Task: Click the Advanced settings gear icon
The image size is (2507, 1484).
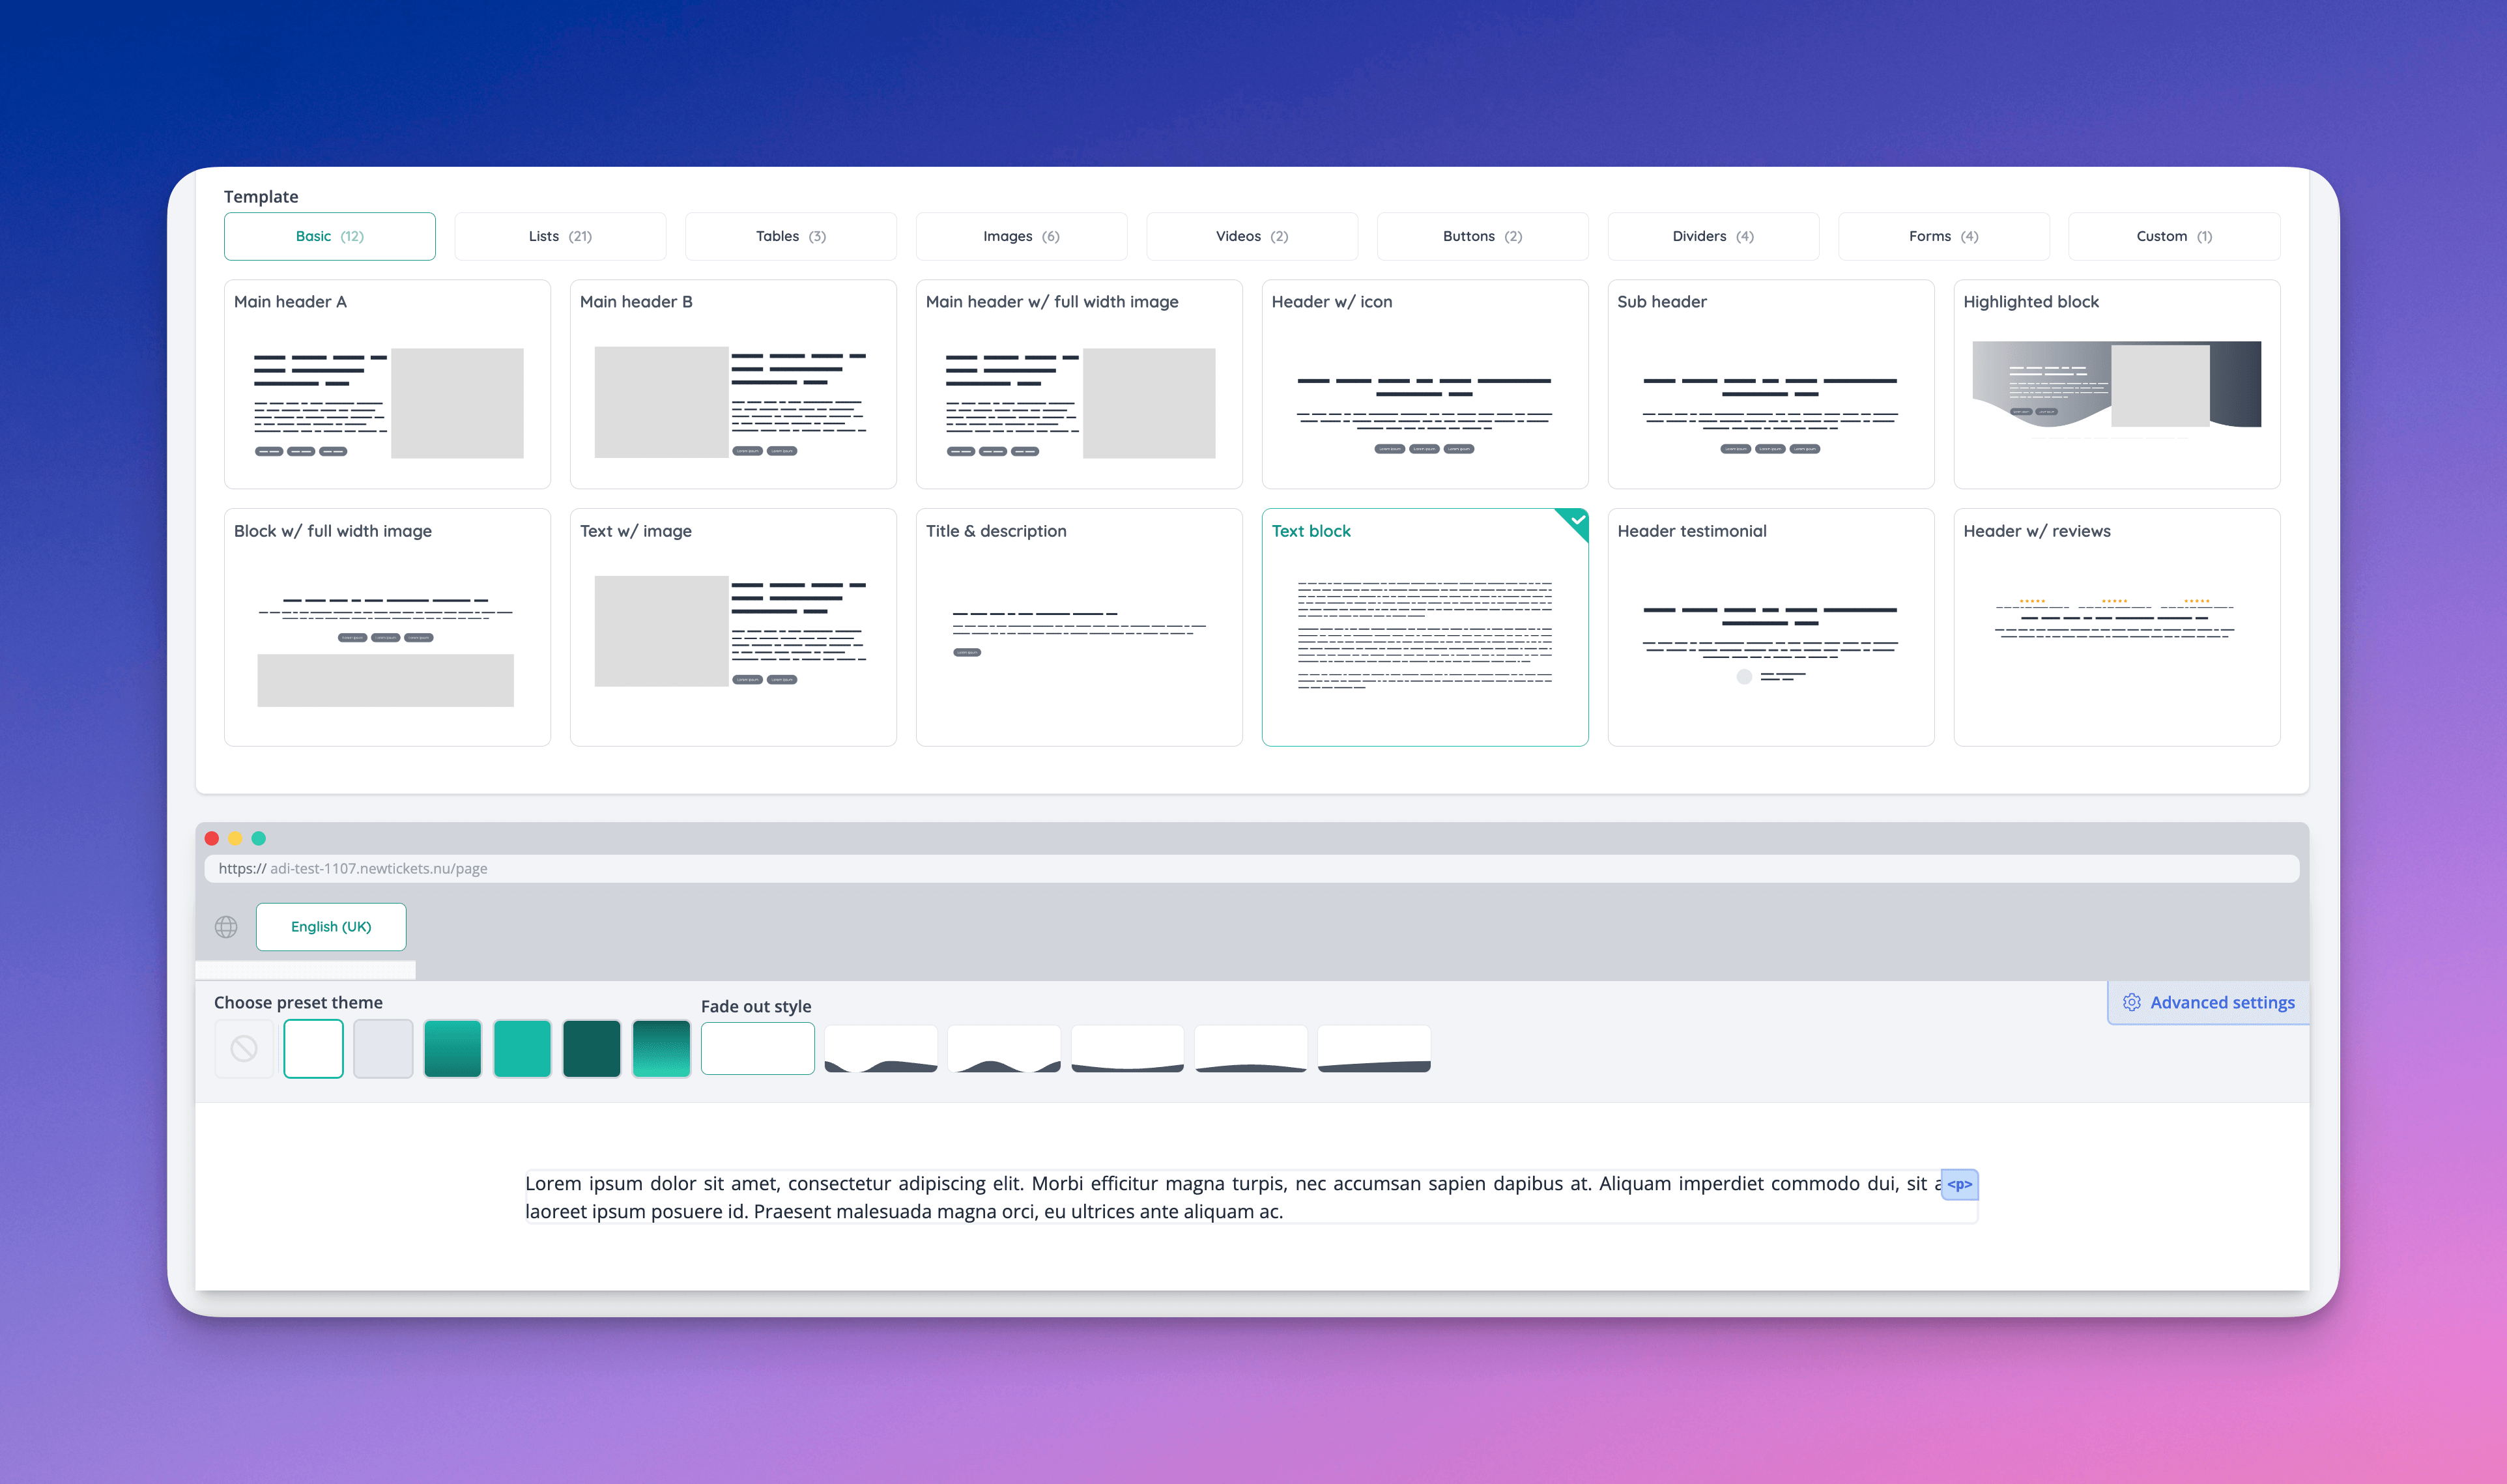Action: (2131, 1002)
